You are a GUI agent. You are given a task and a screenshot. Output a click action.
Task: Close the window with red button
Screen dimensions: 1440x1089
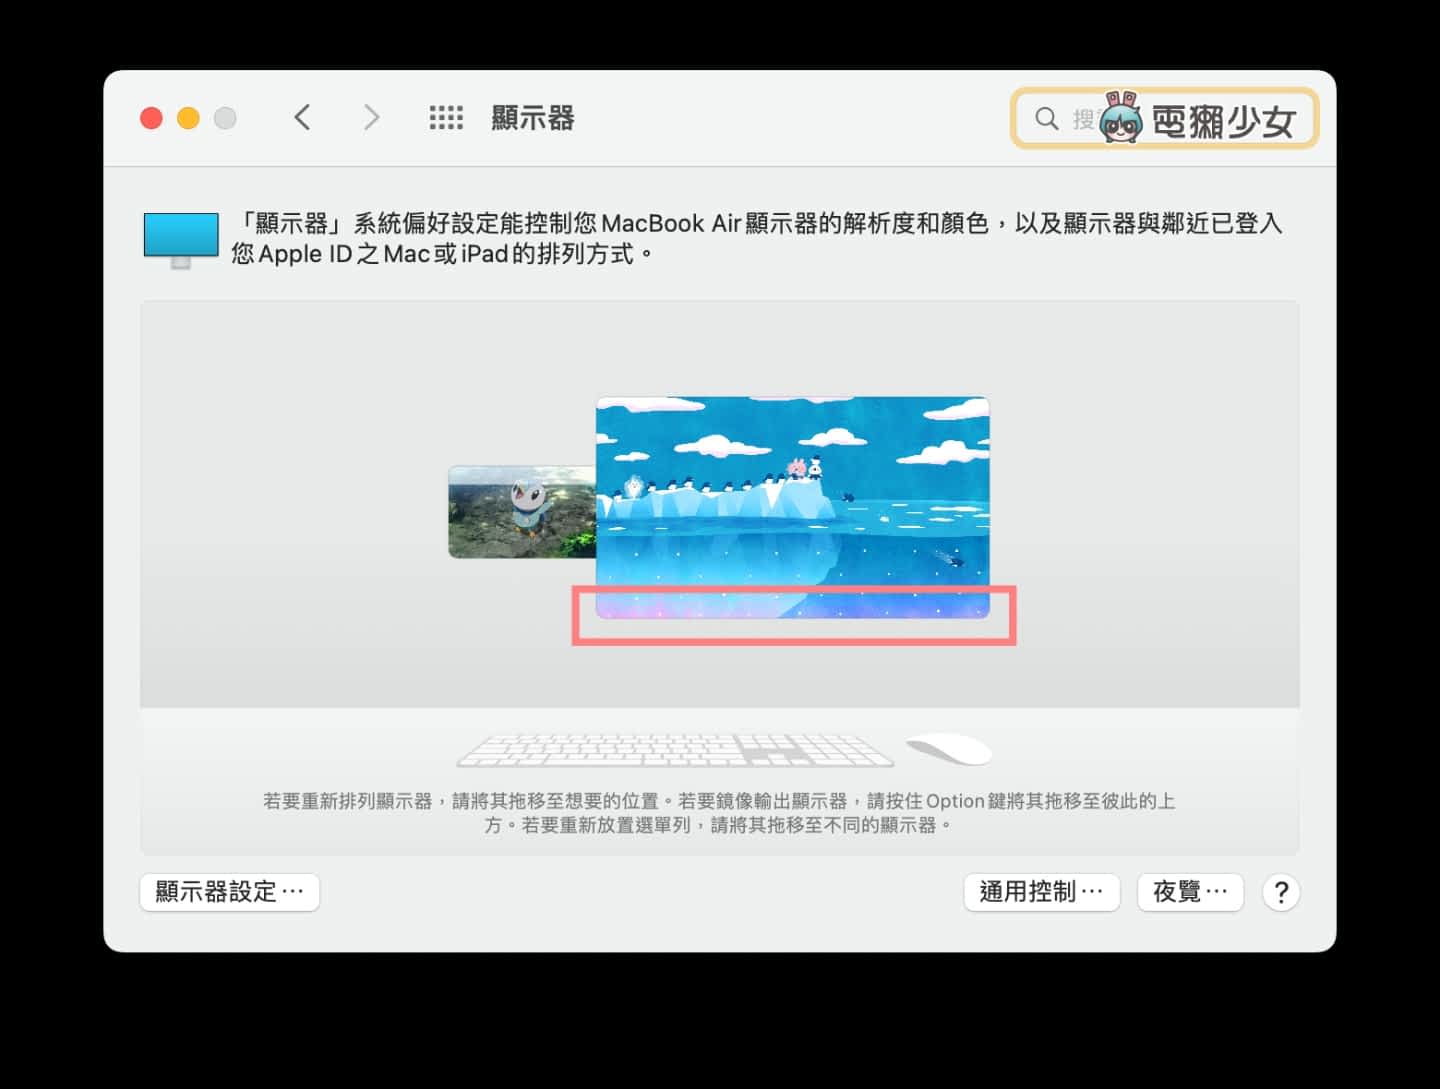(x=151, y=118)
